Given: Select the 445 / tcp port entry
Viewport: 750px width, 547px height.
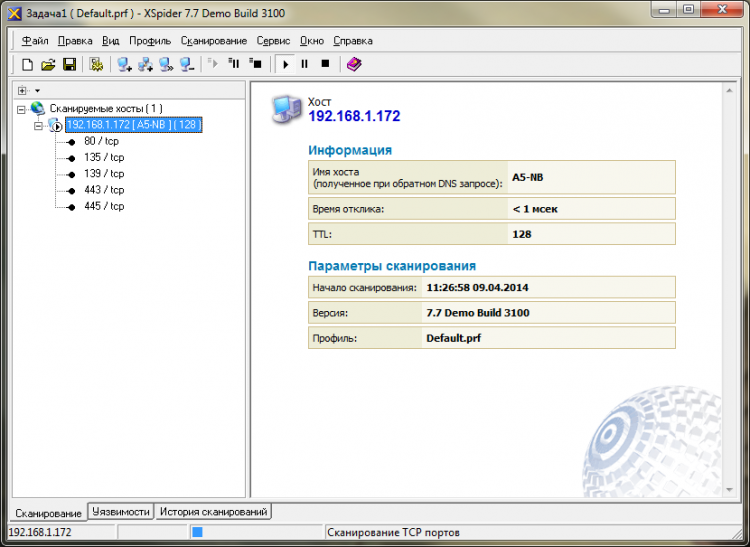Looking at the screenshot, I should [x=104, y=206].
